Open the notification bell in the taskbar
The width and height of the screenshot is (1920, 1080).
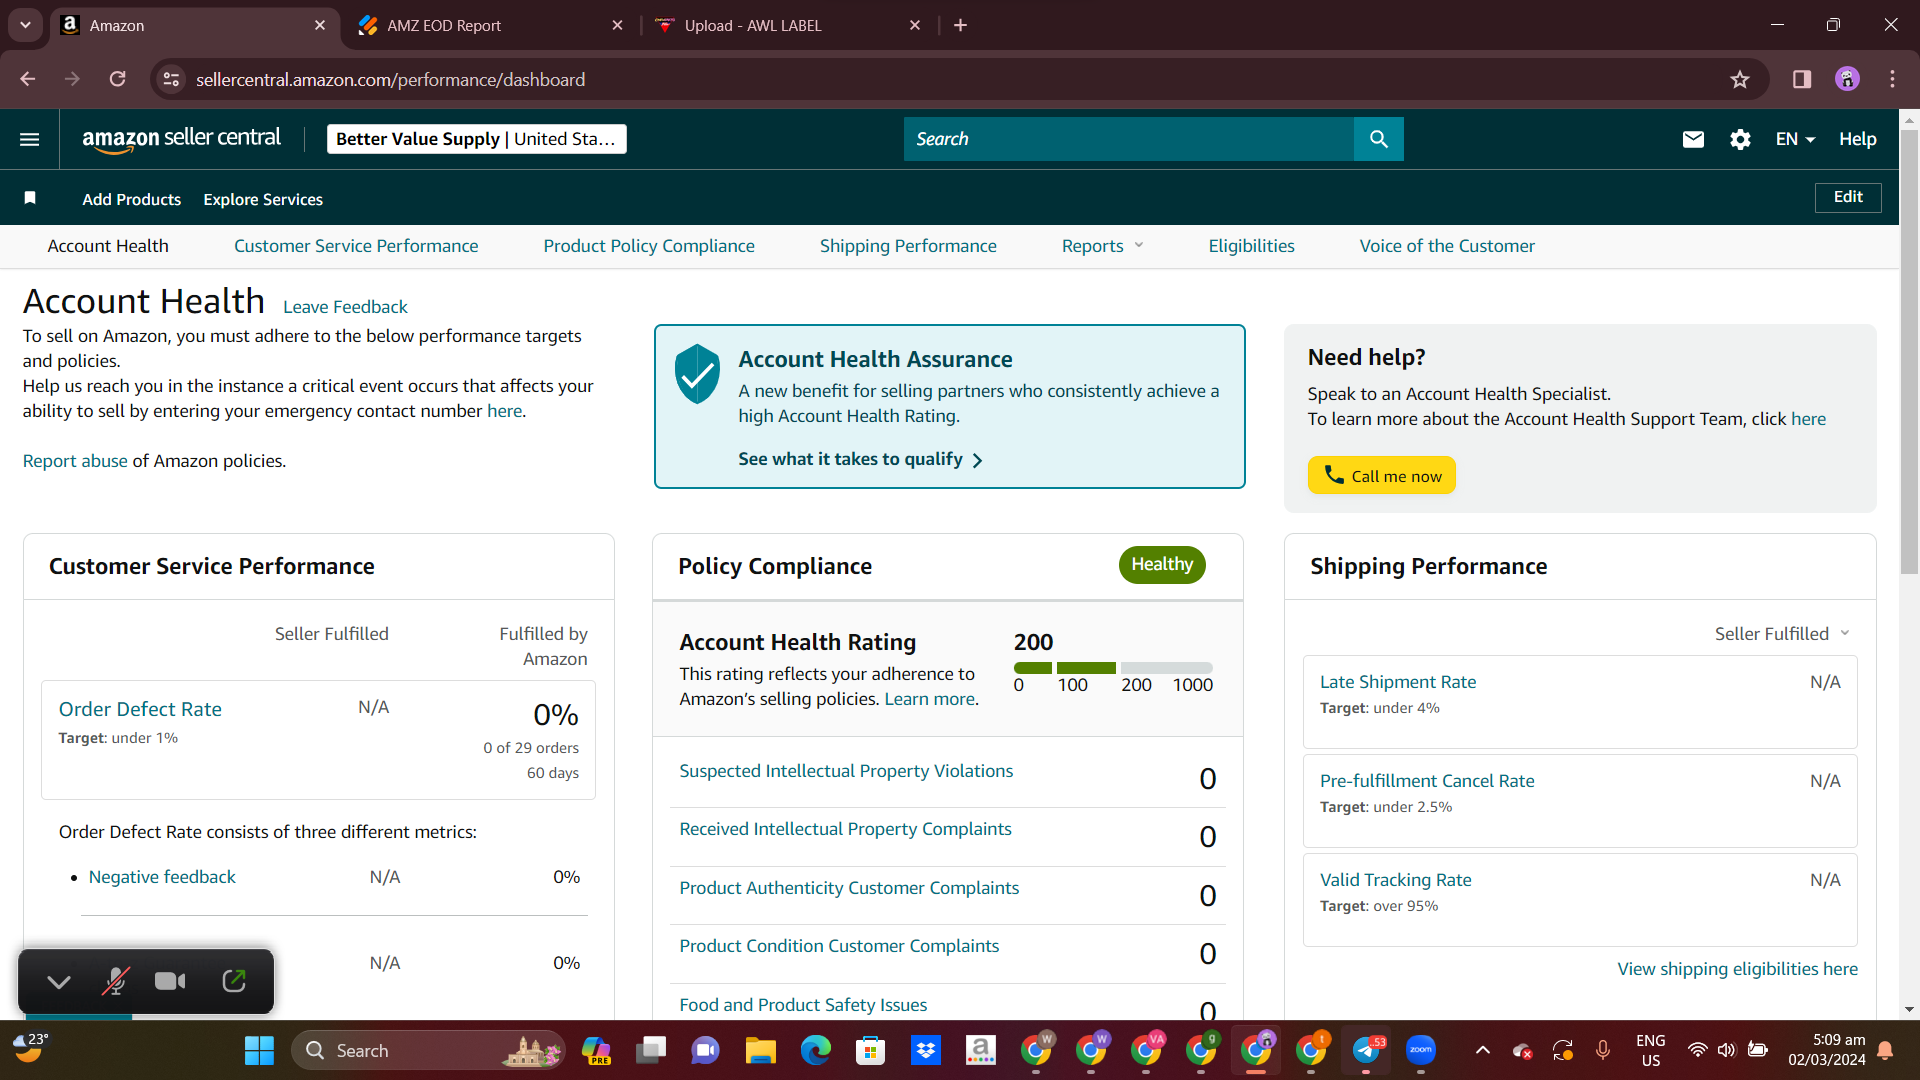(x=1885, y=1050)
